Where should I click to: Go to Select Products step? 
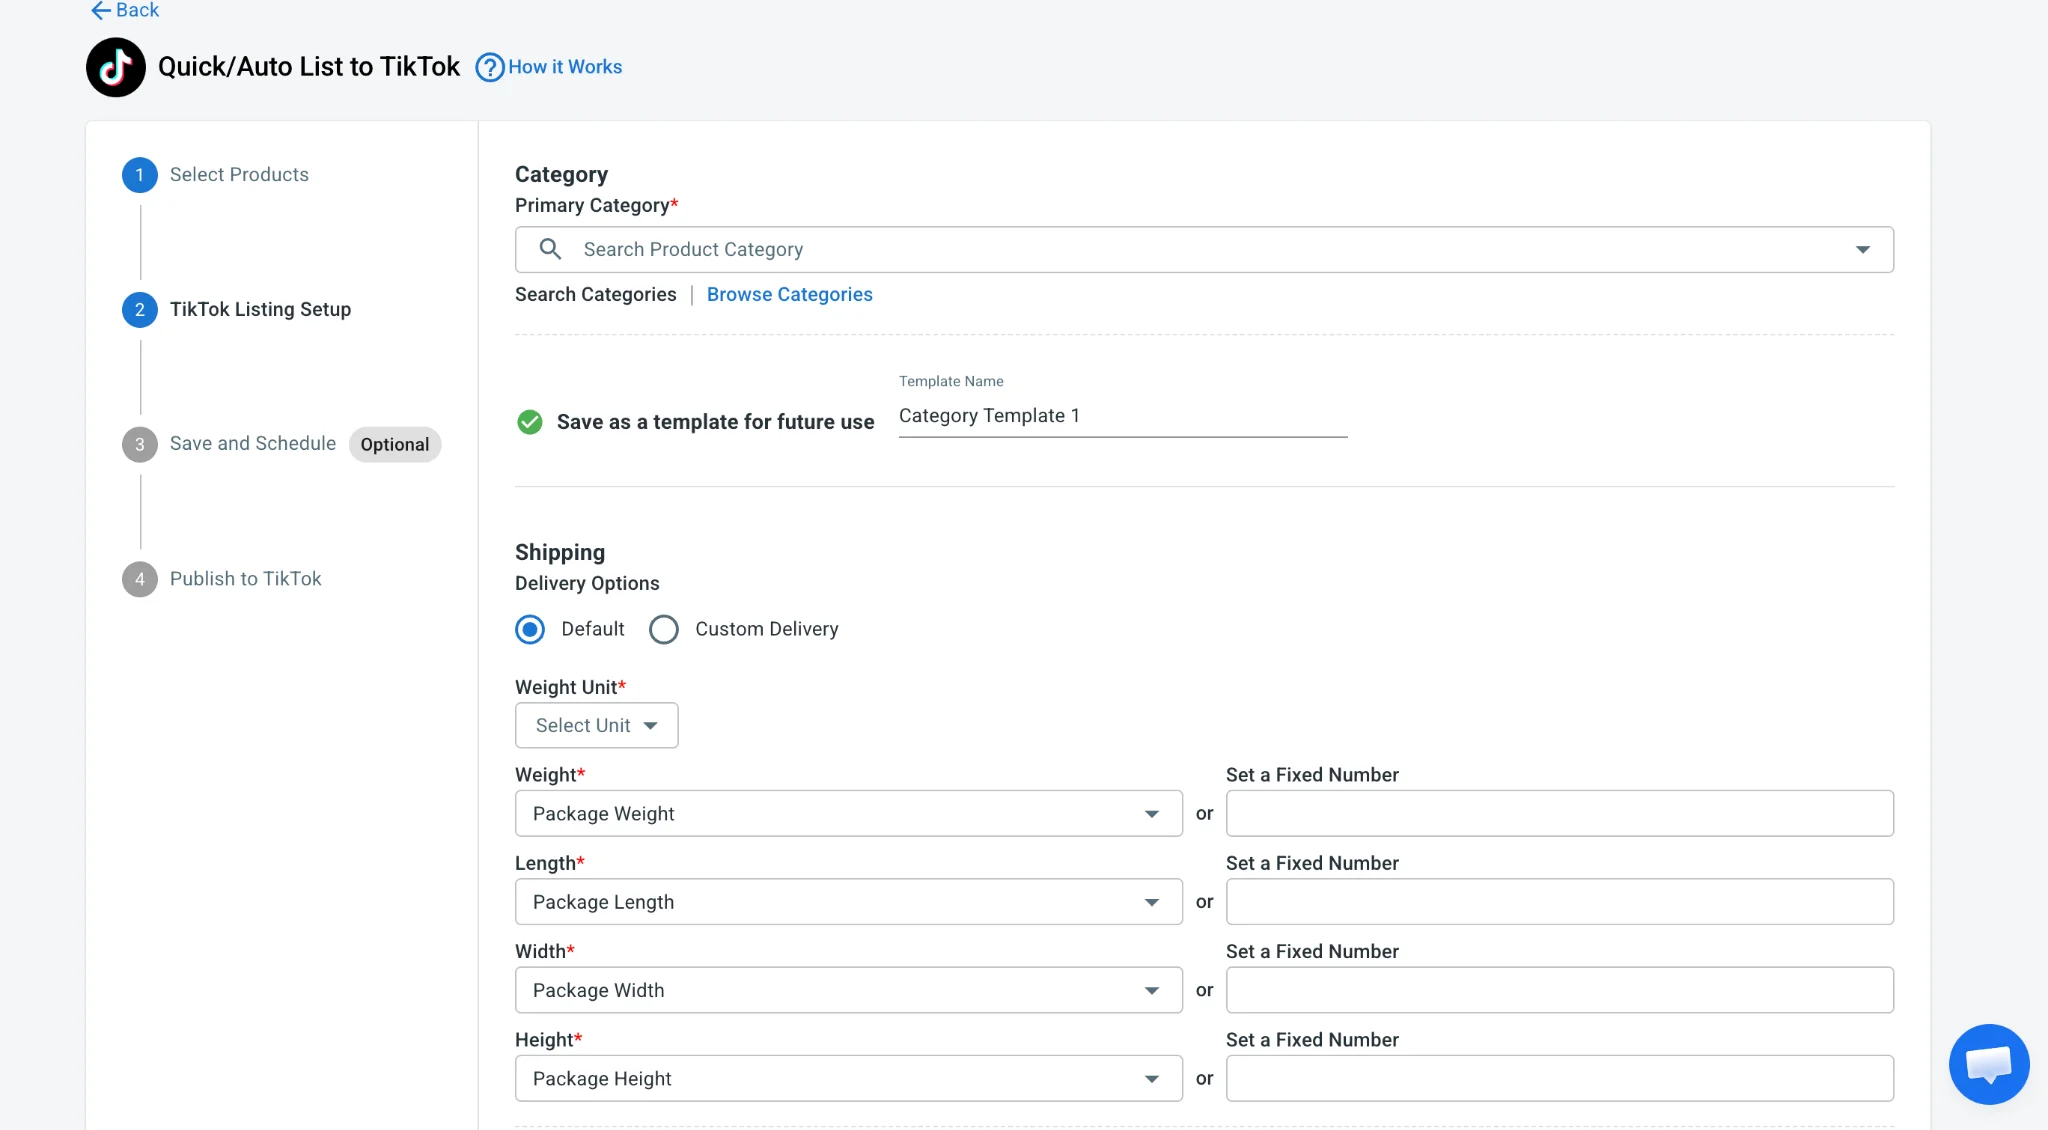point(239,174)
